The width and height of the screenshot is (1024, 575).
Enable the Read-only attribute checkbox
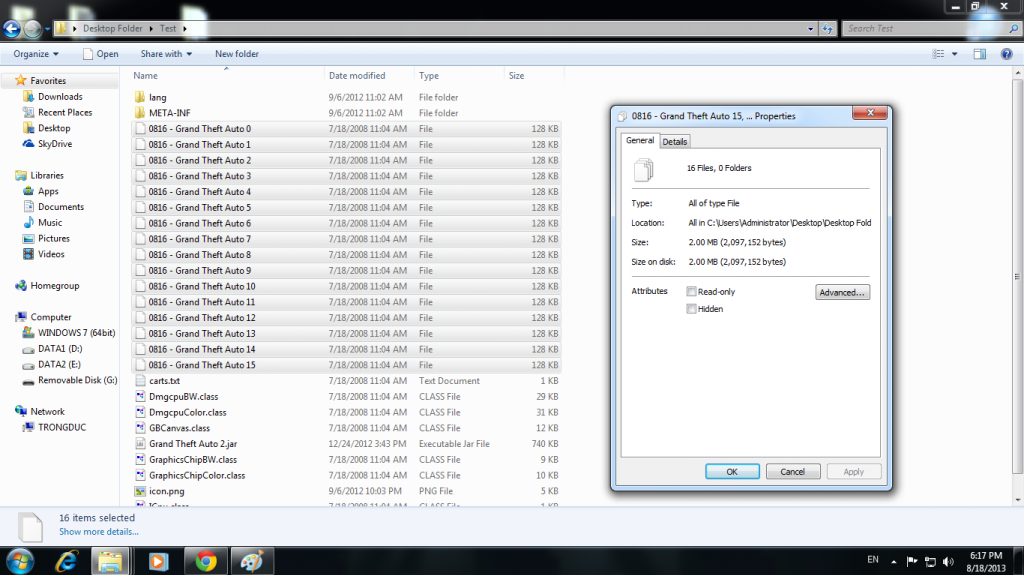point(691,291)
